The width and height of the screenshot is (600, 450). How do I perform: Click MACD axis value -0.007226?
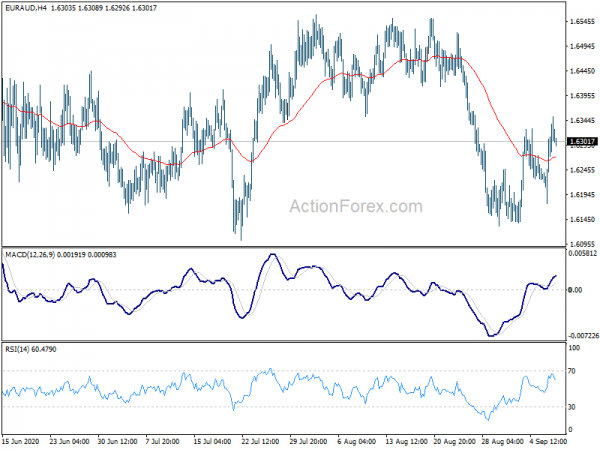(x=583, y=336)
